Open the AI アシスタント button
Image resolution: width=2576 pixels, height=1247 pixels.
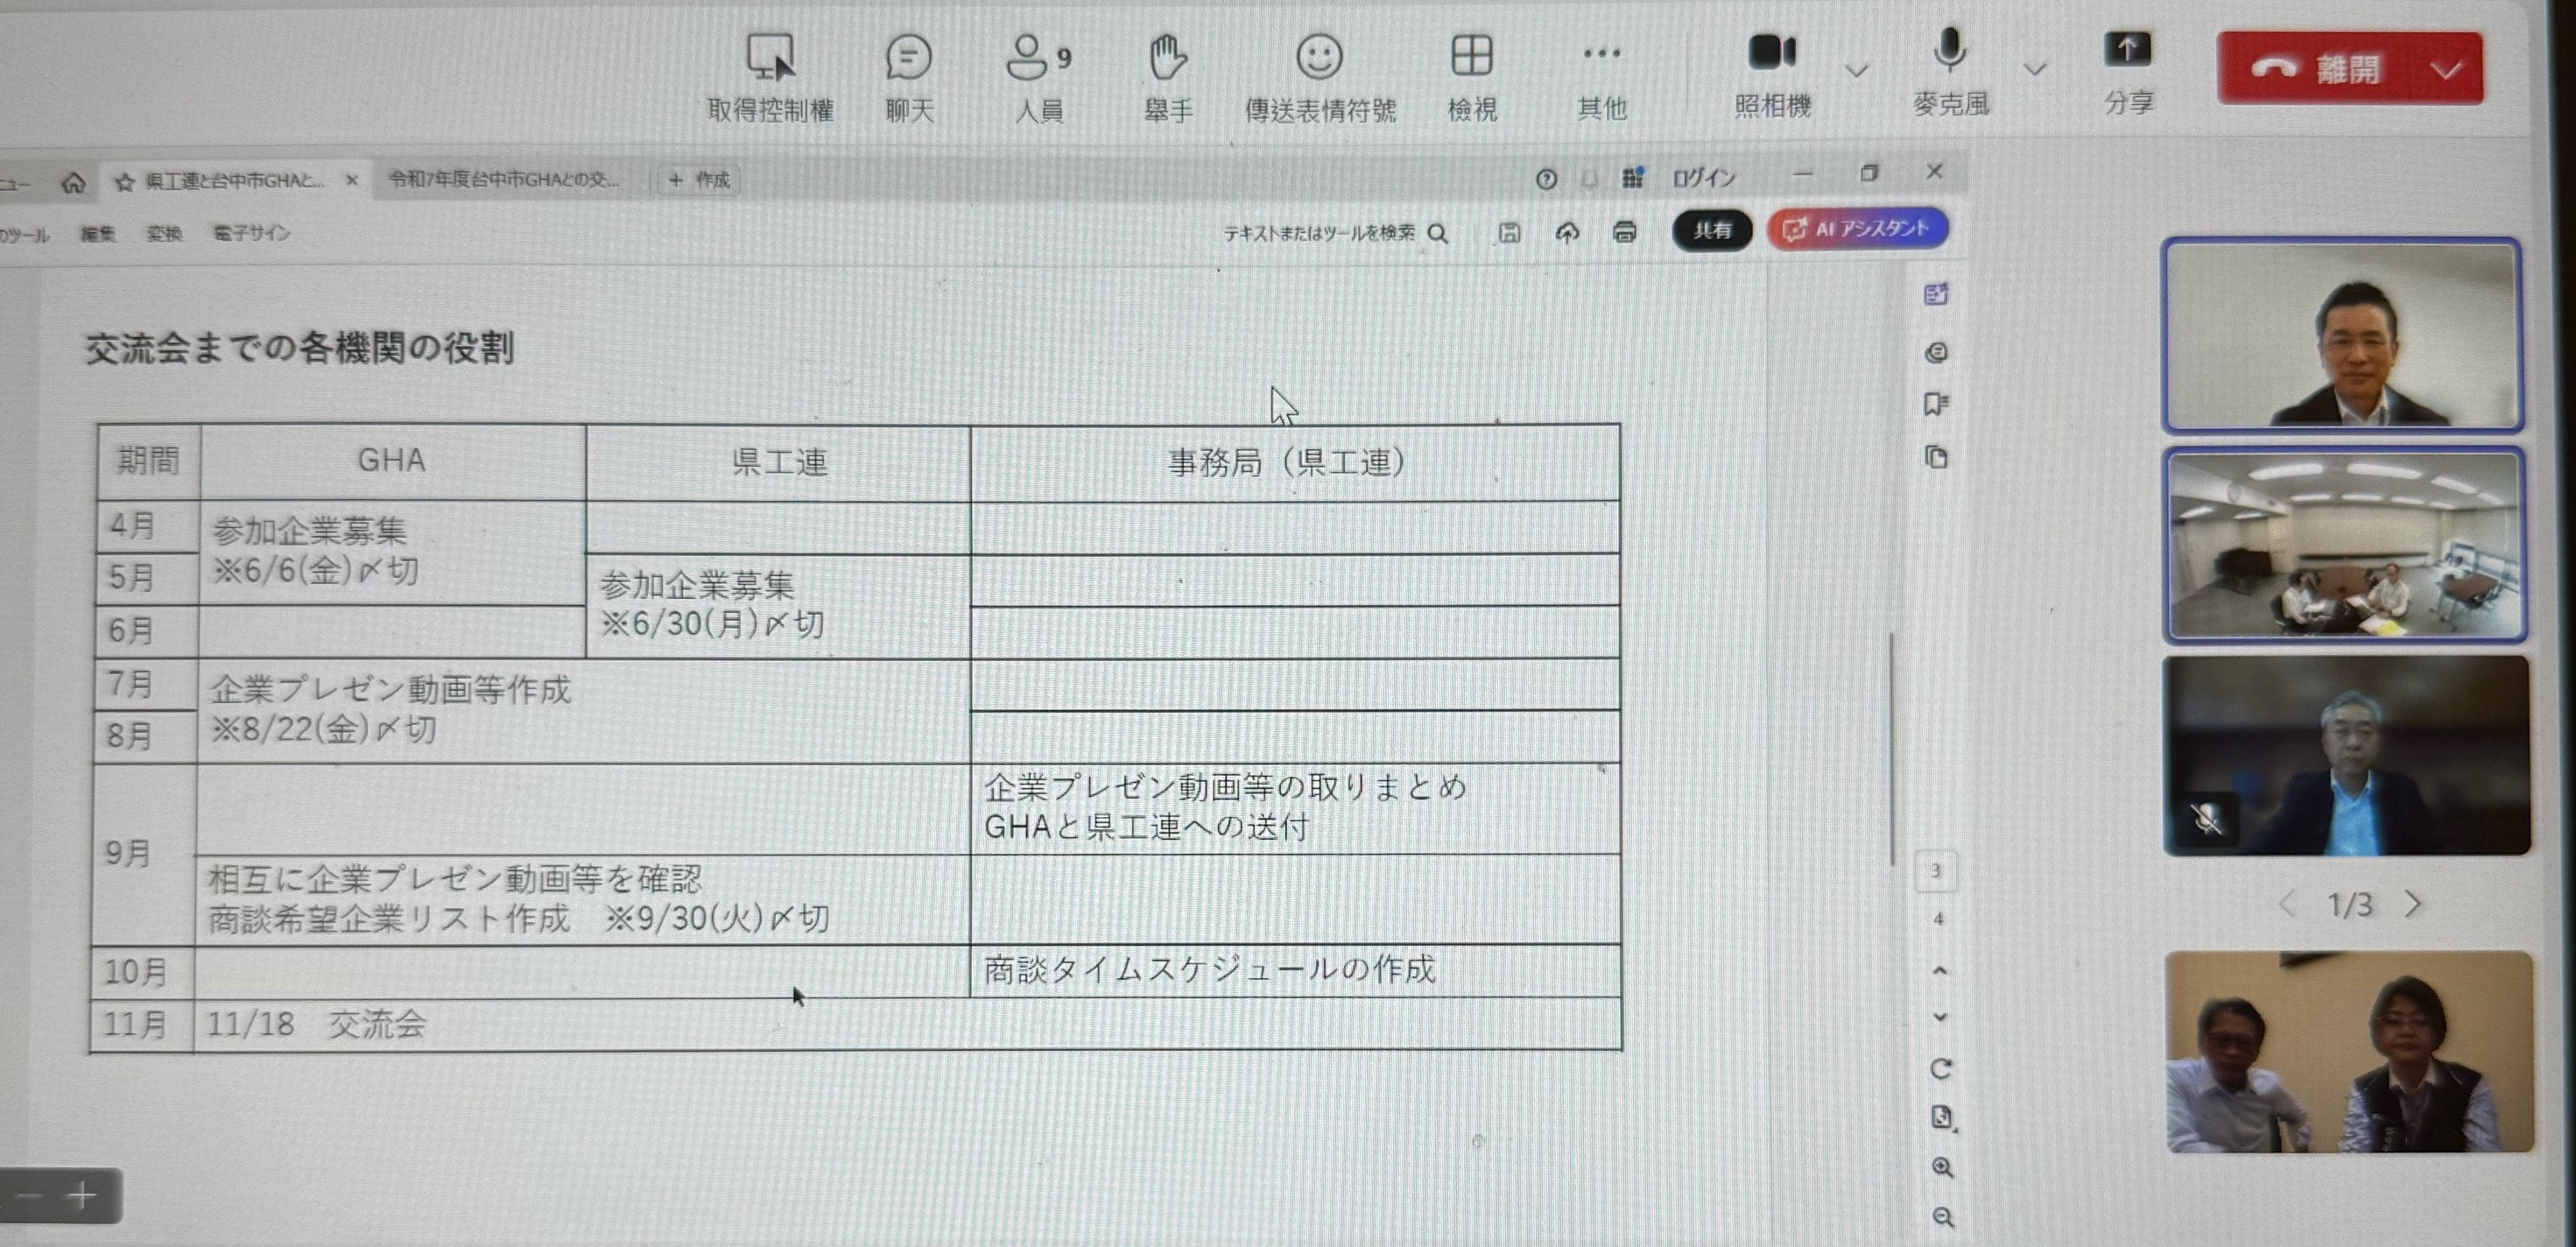(x=1857, y=229)
